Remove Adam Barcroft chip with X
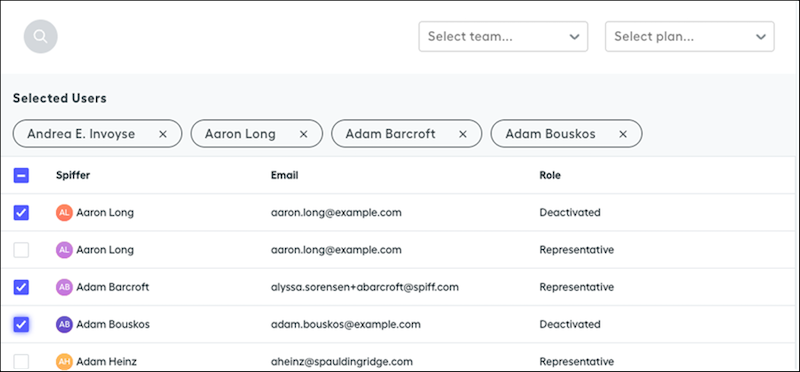This screenshot has width=800, height=372. pyautogui.click(x=463, y=134)
